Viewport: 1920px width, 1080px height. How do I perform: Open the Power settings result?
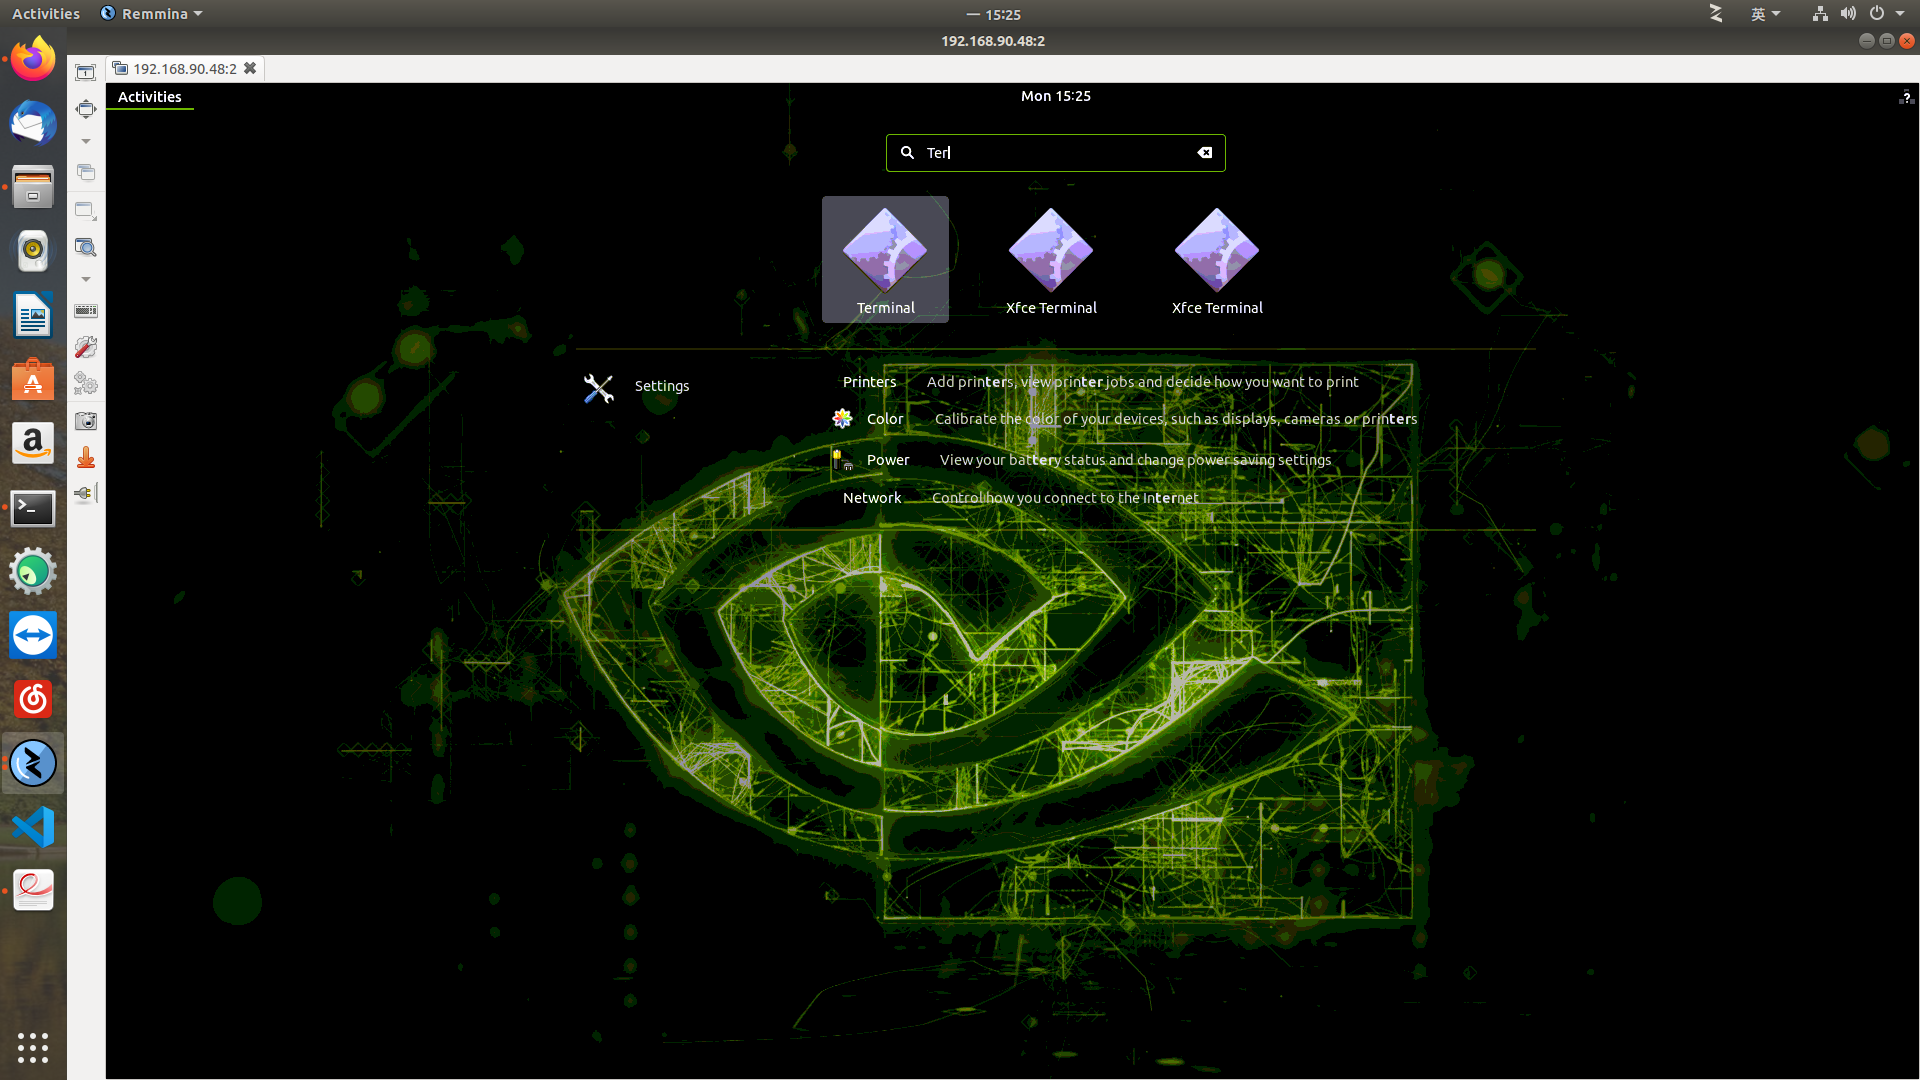1082,460
